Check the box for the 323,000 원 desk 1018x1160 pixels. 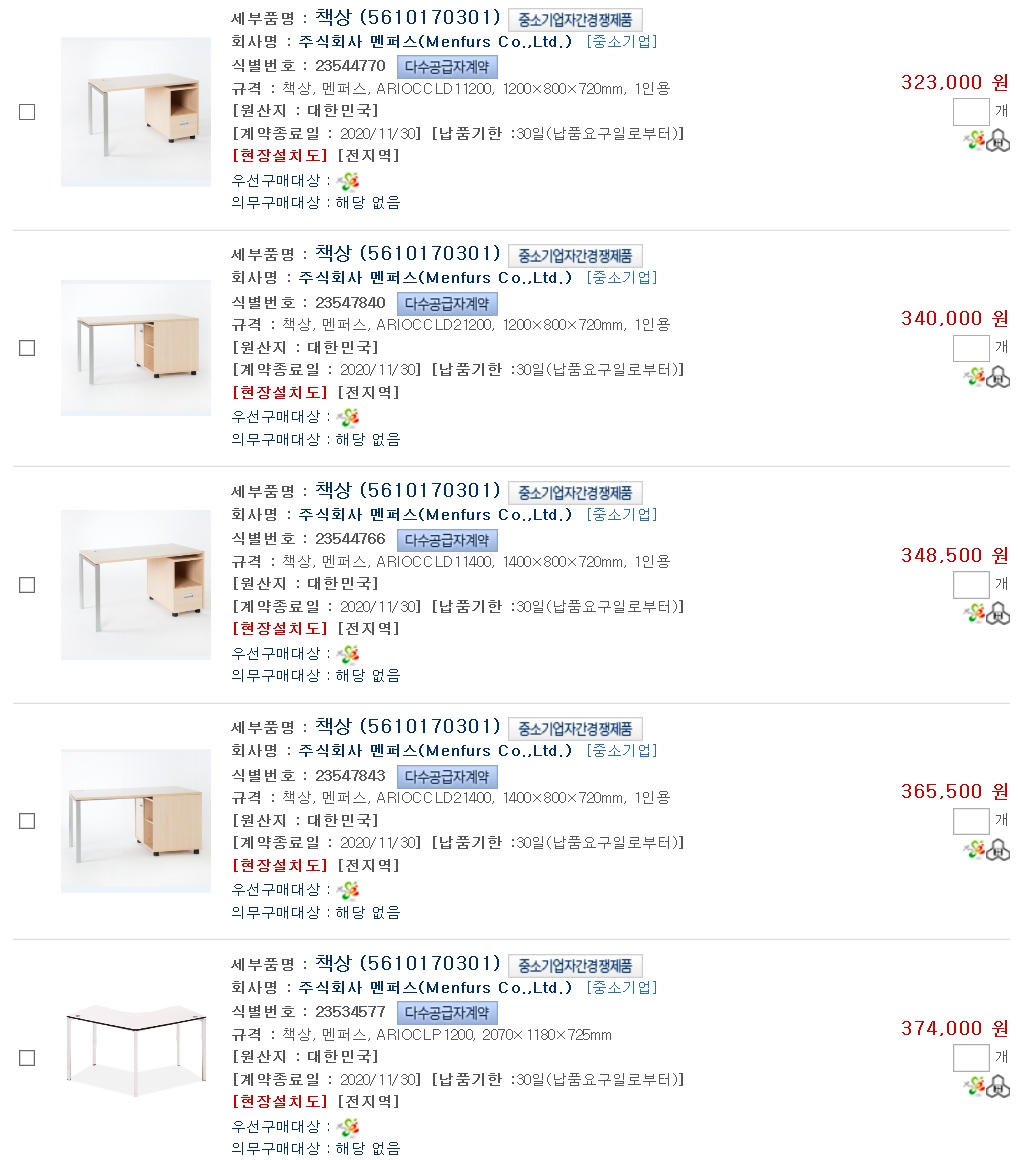pos(27,112)
